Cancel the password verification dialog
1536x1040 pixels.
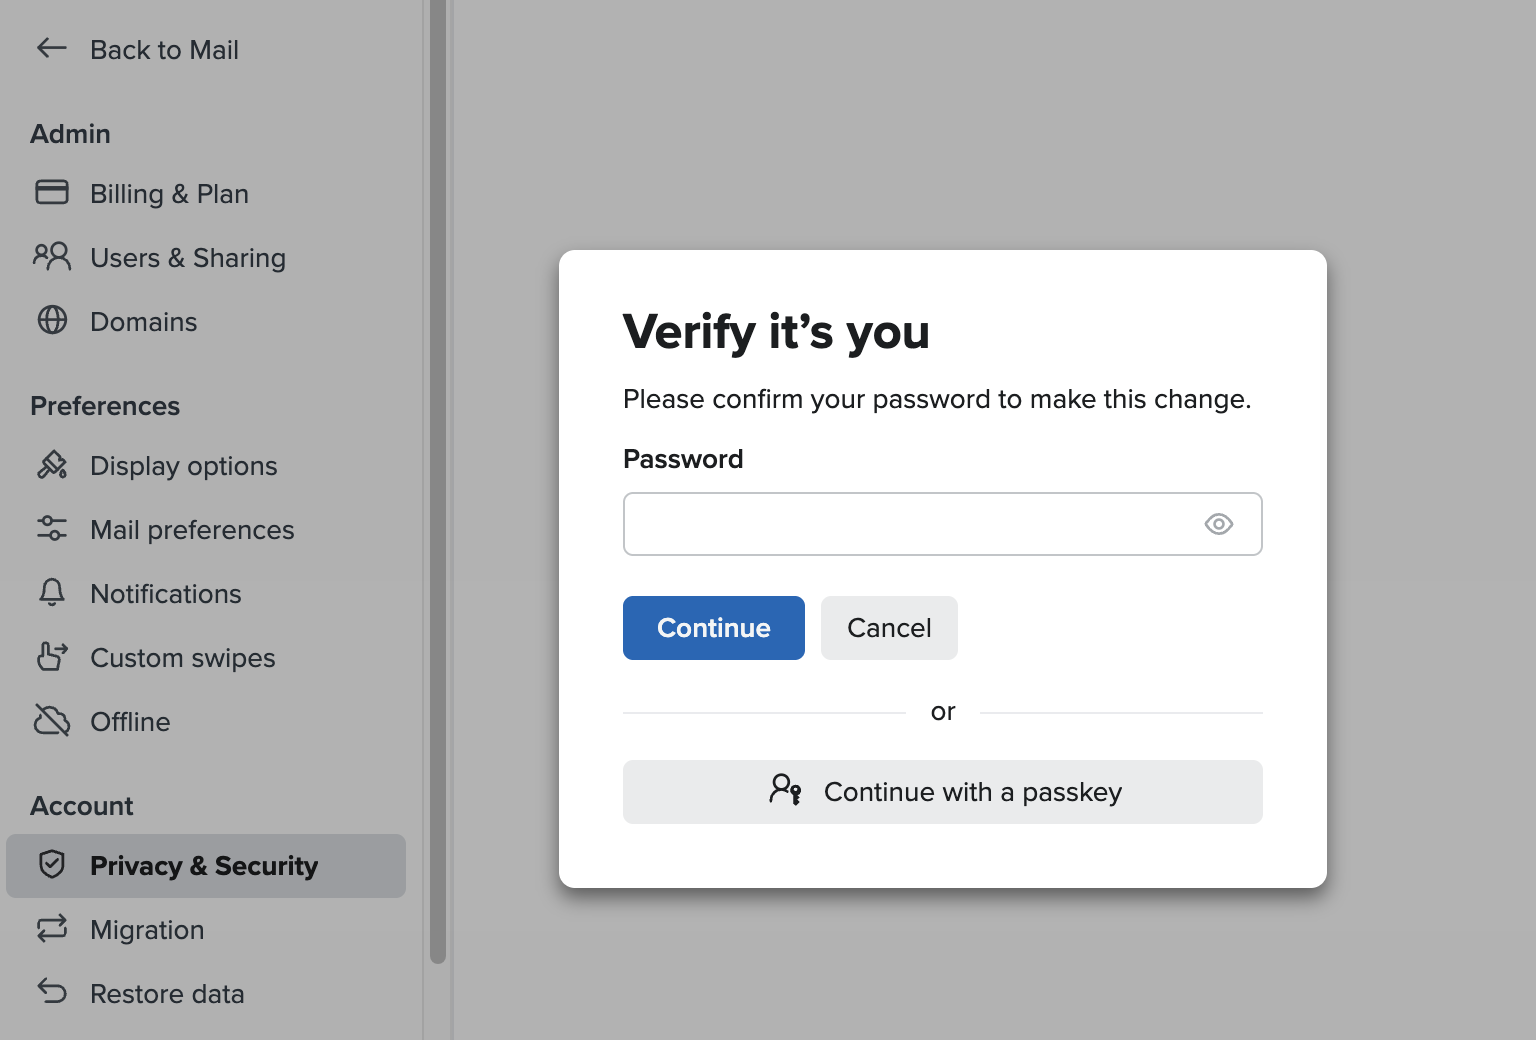[x=889, y=628]
